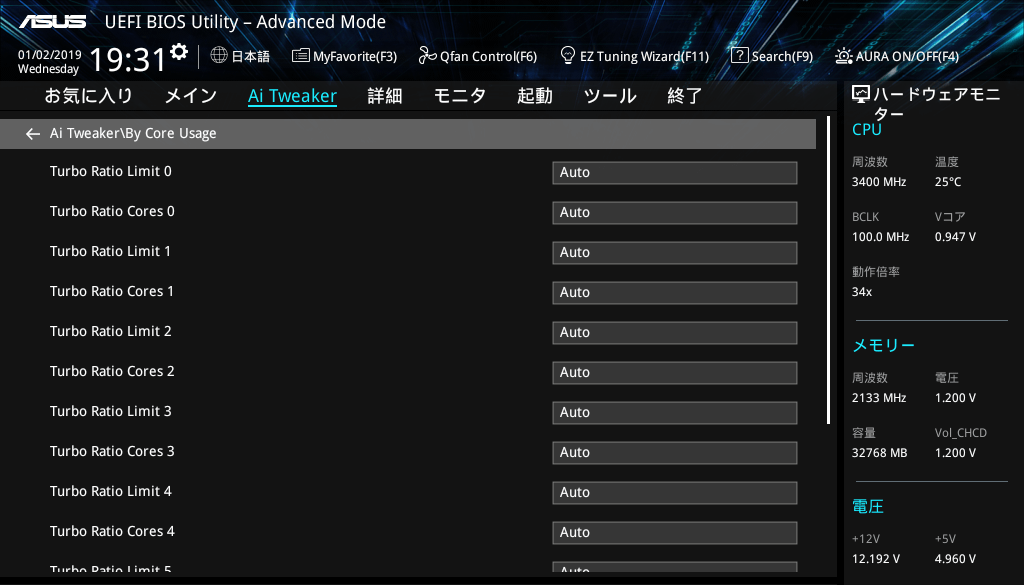The image size is (1024, 585).
Task: Click the 34x ratio value
Action: point(862,292)
